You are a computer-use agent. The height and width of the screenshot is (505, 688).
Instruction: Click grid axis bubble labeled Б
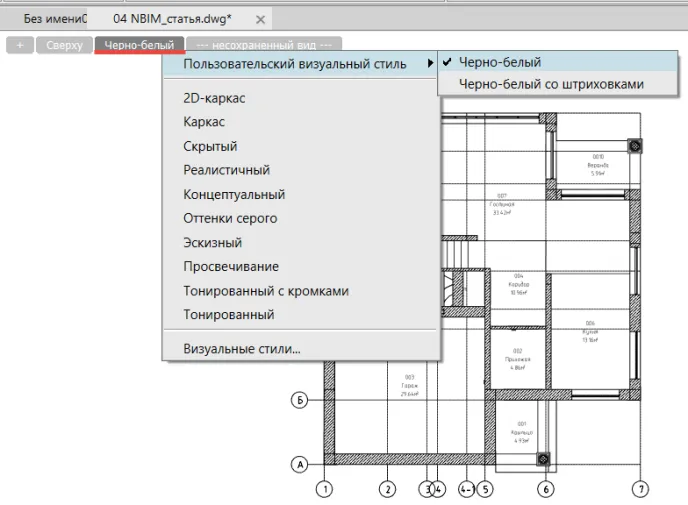[x=299, y=400]
